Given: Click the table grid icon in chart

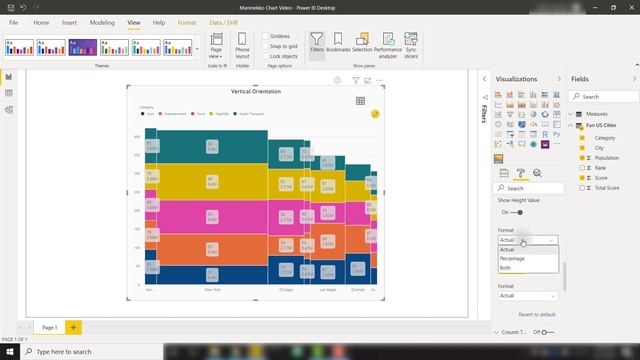Looking at the screenshot, I should [x=360, y=101].
